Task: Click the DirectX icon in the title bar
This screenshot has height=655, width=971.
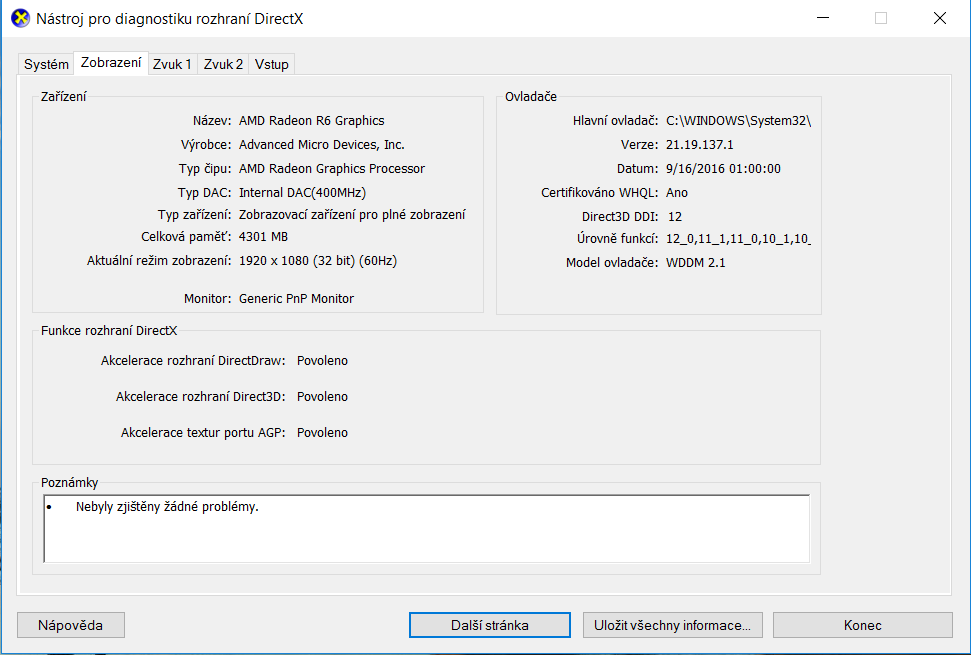Action: tap(20, 18)
